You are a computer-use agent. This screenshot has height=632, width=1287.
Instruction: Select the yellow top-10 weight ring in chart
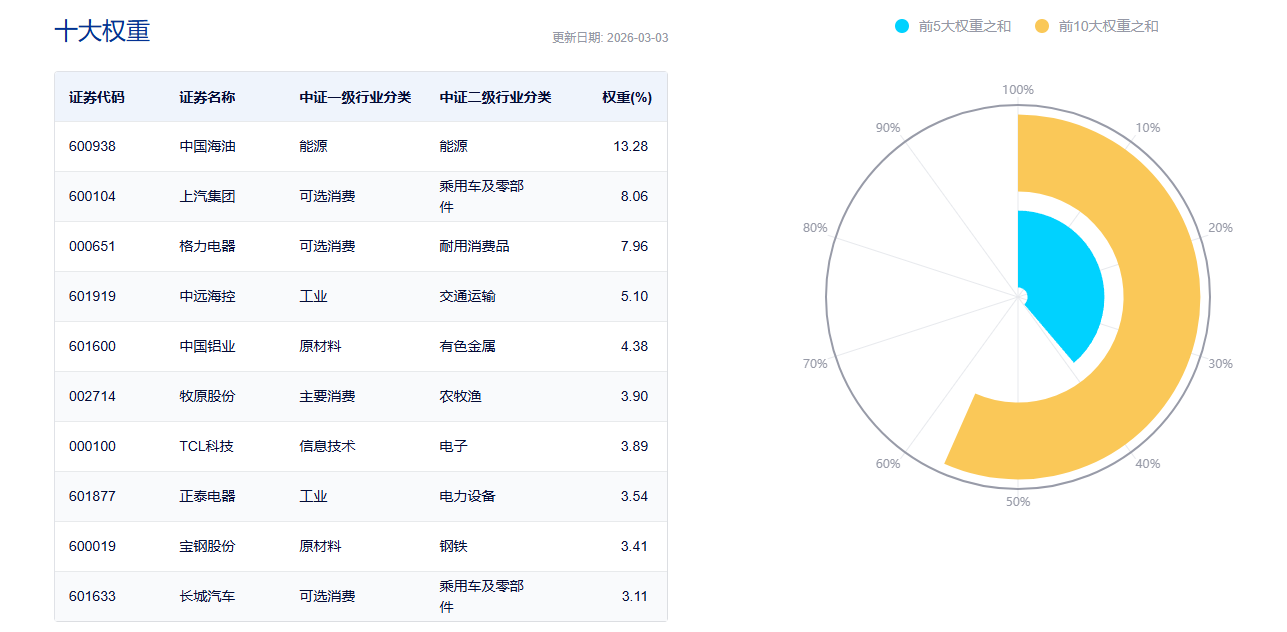click(1158, 300)
